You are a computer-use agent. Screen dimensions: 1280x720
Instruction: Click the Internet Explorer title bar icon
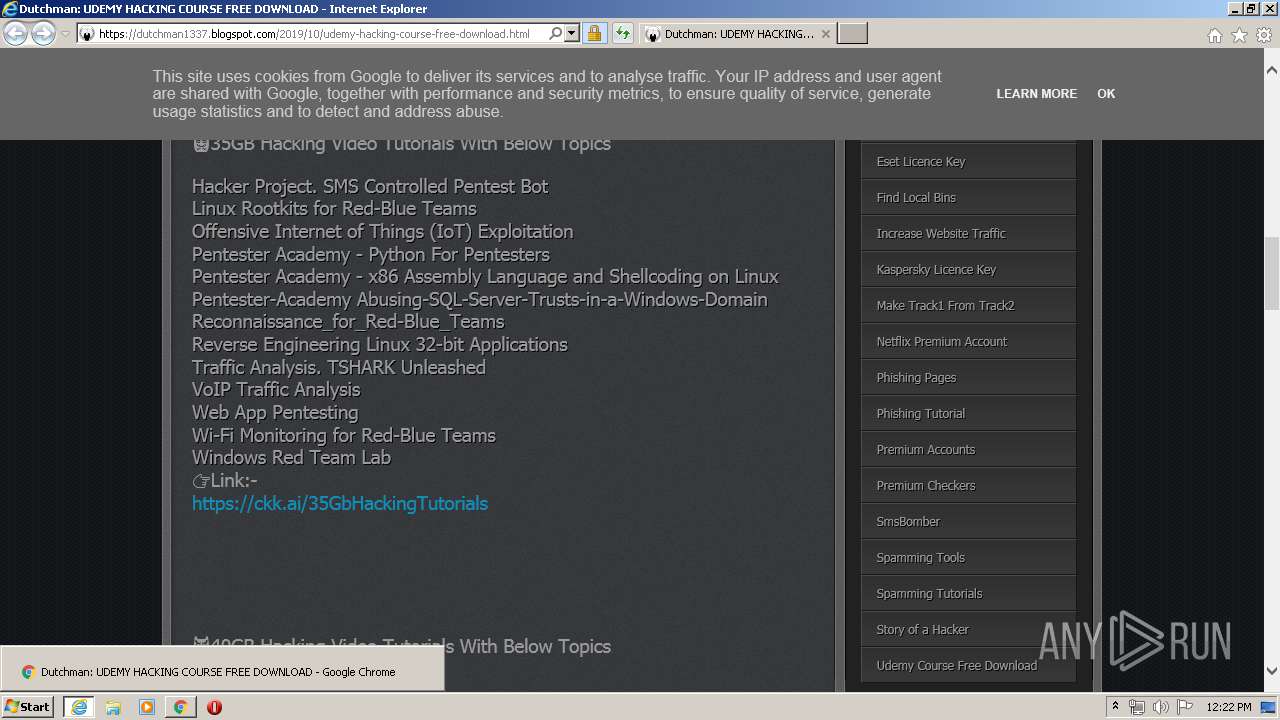[10, 9]
